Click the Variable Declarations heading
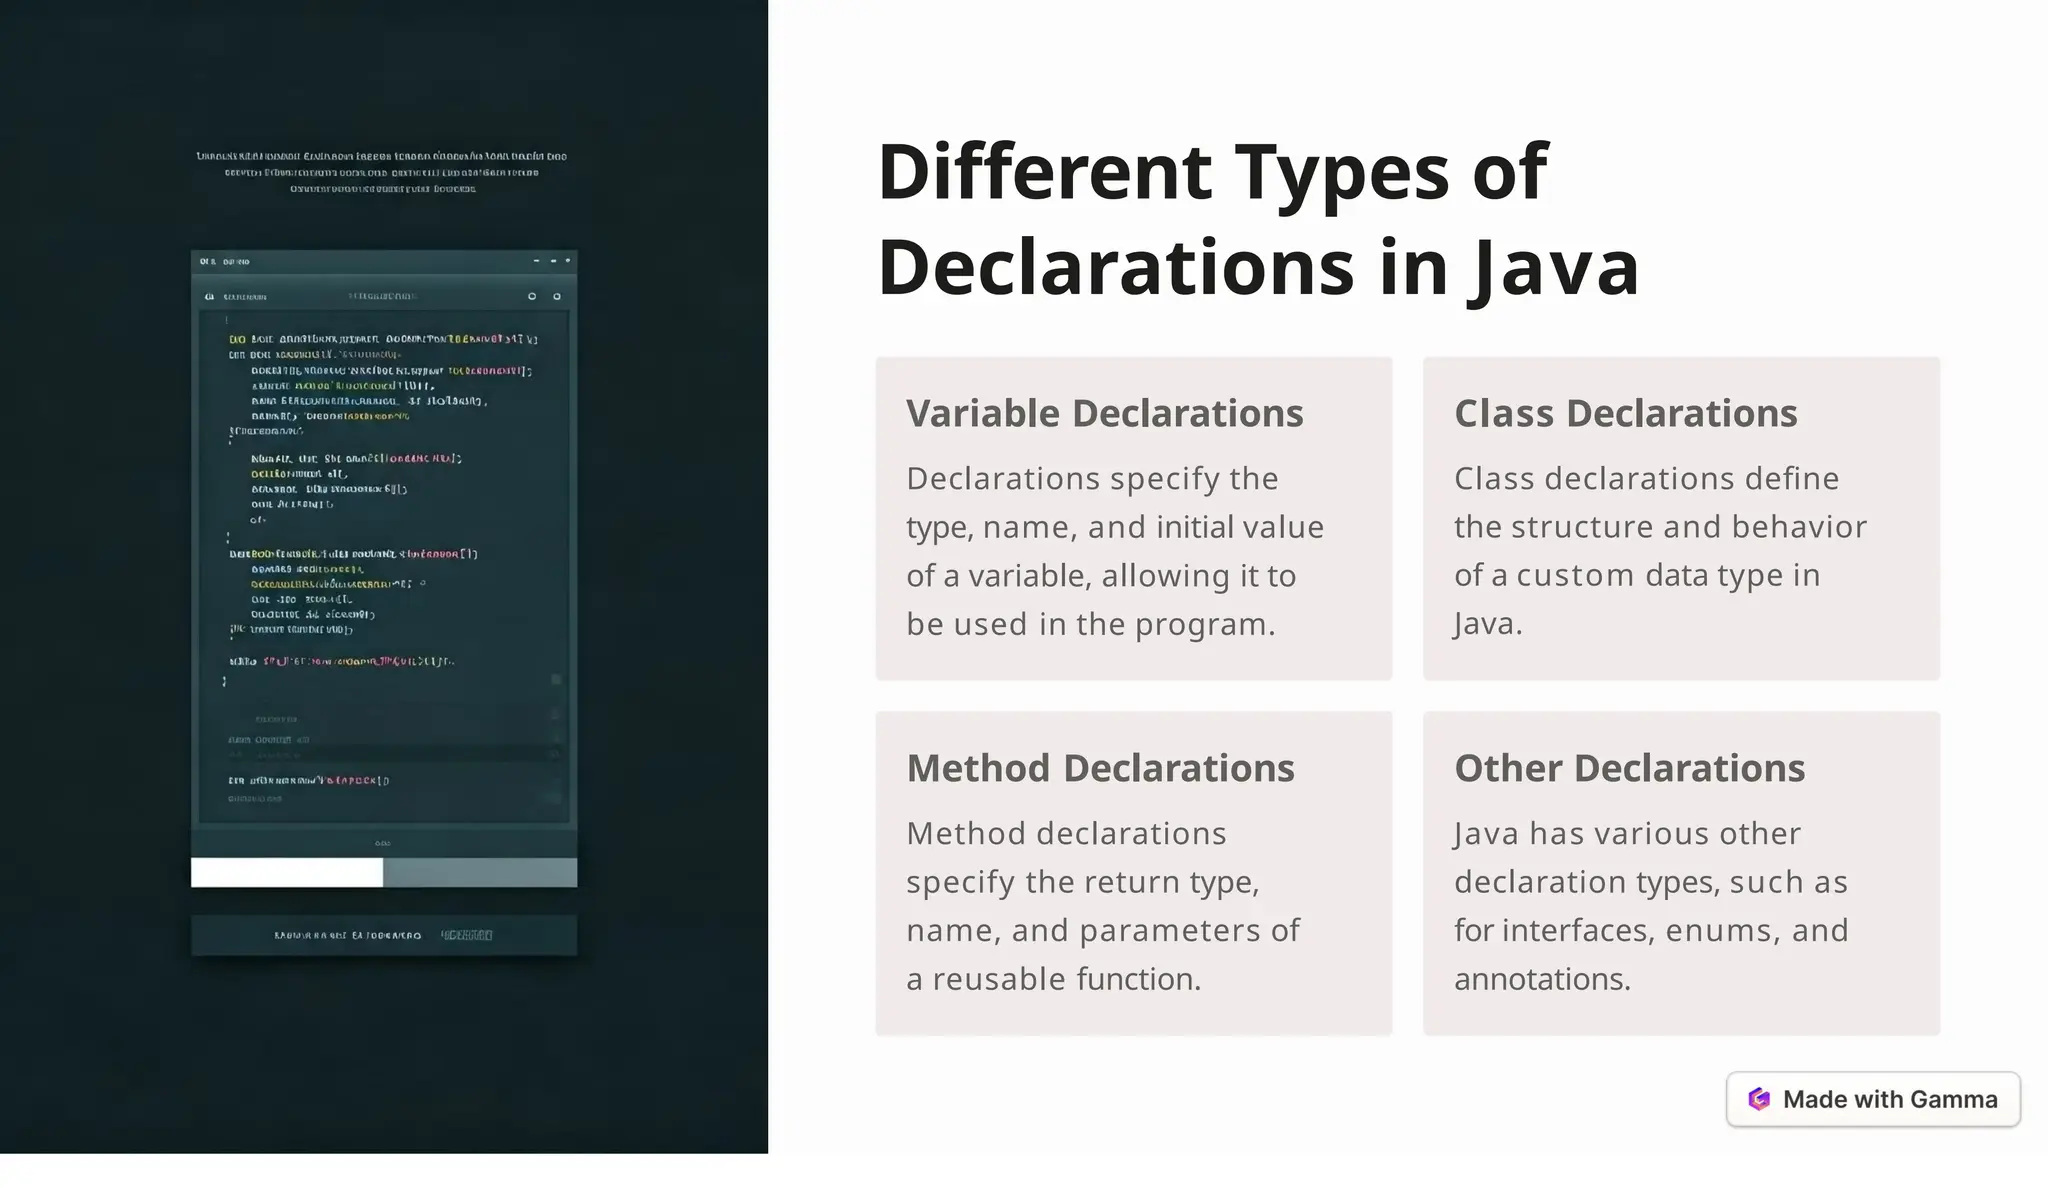The width and height of the screenshot is (2048, 1201). (x=1105, y=413)
